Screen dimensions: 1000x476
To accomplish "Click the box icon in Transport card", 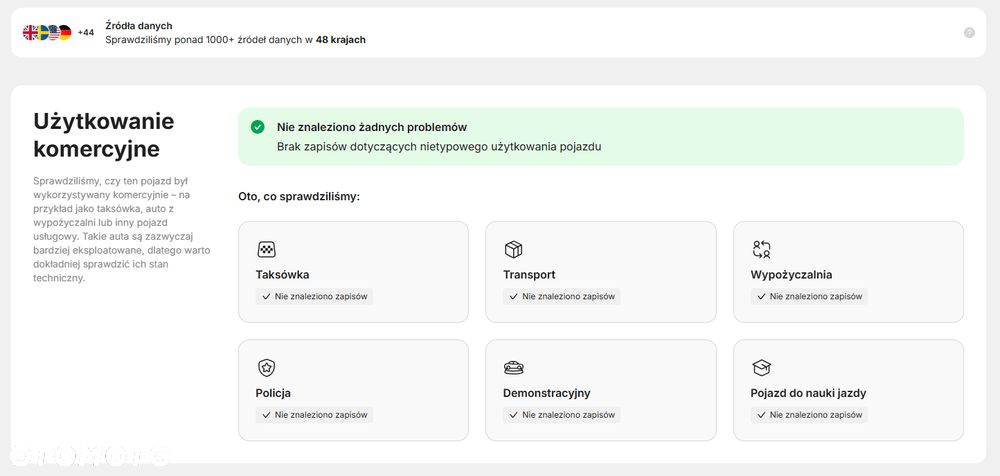I will click(513, 250).
